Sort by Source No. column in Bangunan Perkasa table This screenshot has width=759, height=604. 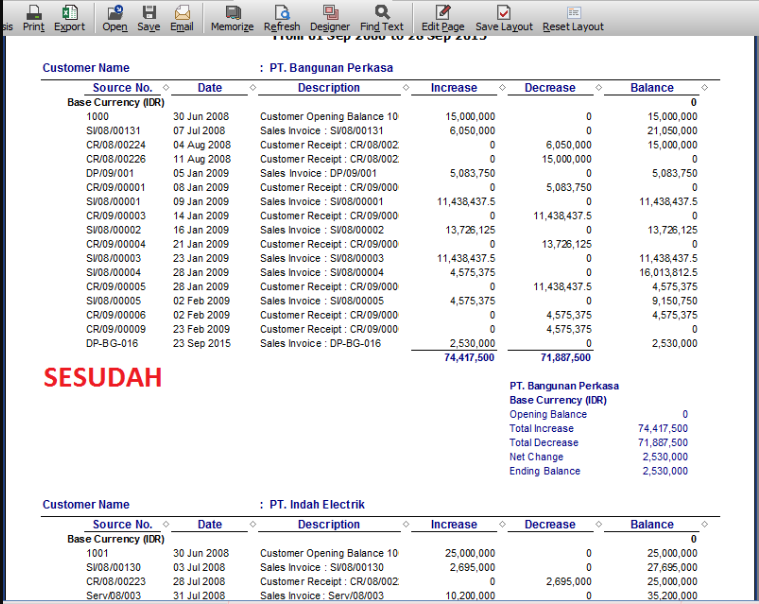166,88
